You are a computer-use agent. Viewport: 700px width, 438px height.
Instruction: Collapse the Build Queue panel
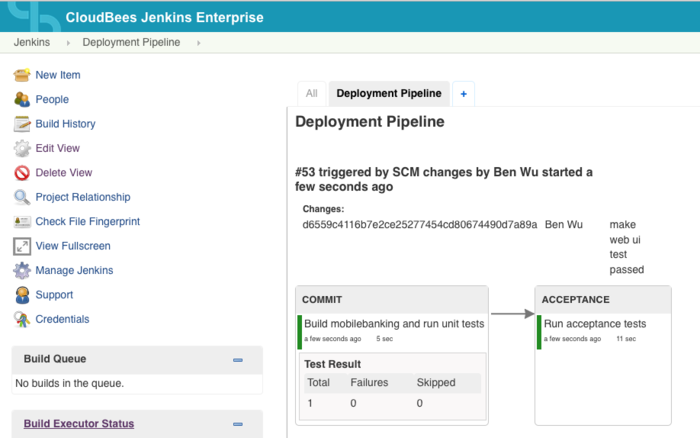tap(238, 360)
